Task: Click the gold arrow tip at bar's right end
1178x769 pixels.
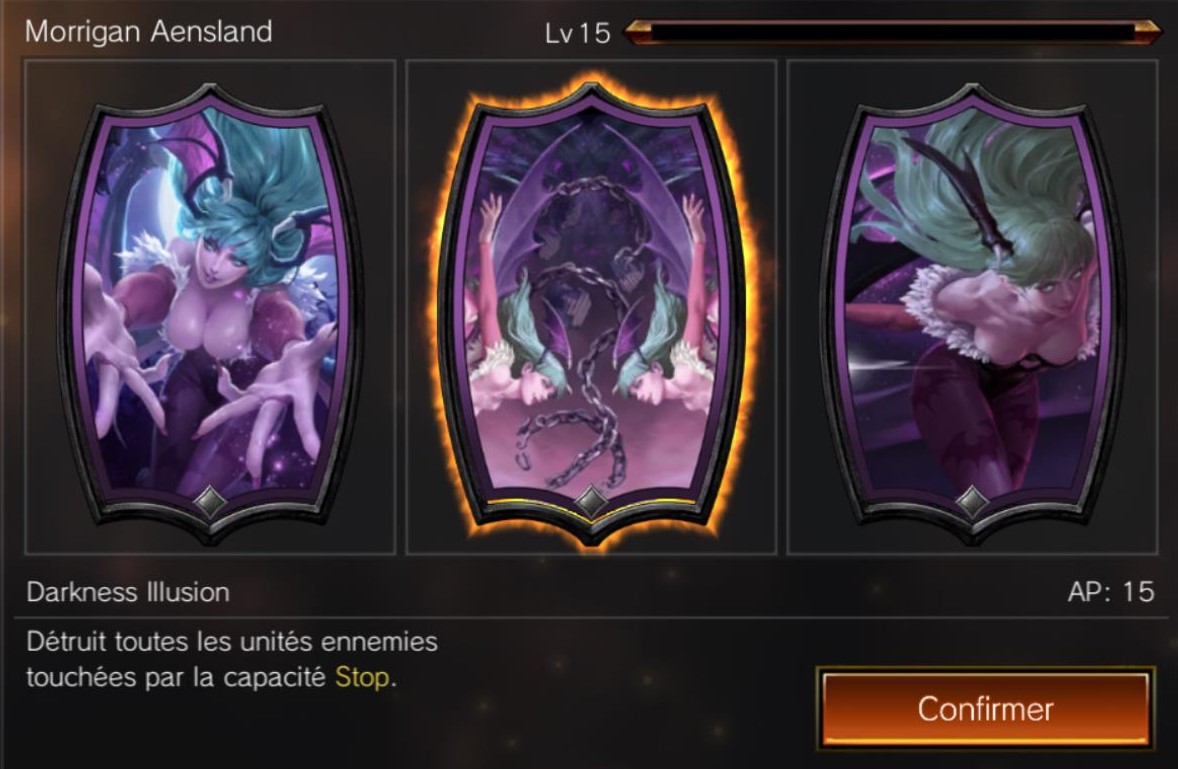Action: click(1148, 32)
